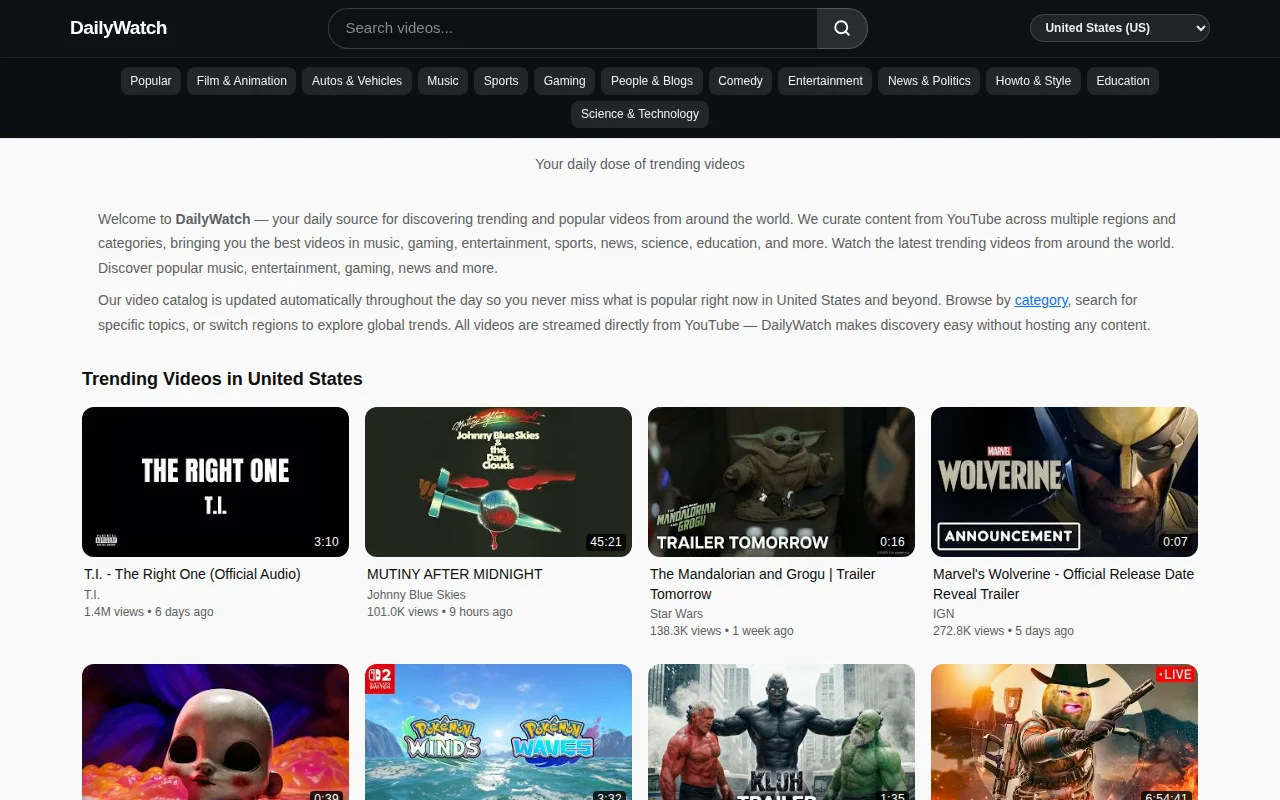Open Science & Technology category
The image size is (1280, 800).
coord(640,114)
